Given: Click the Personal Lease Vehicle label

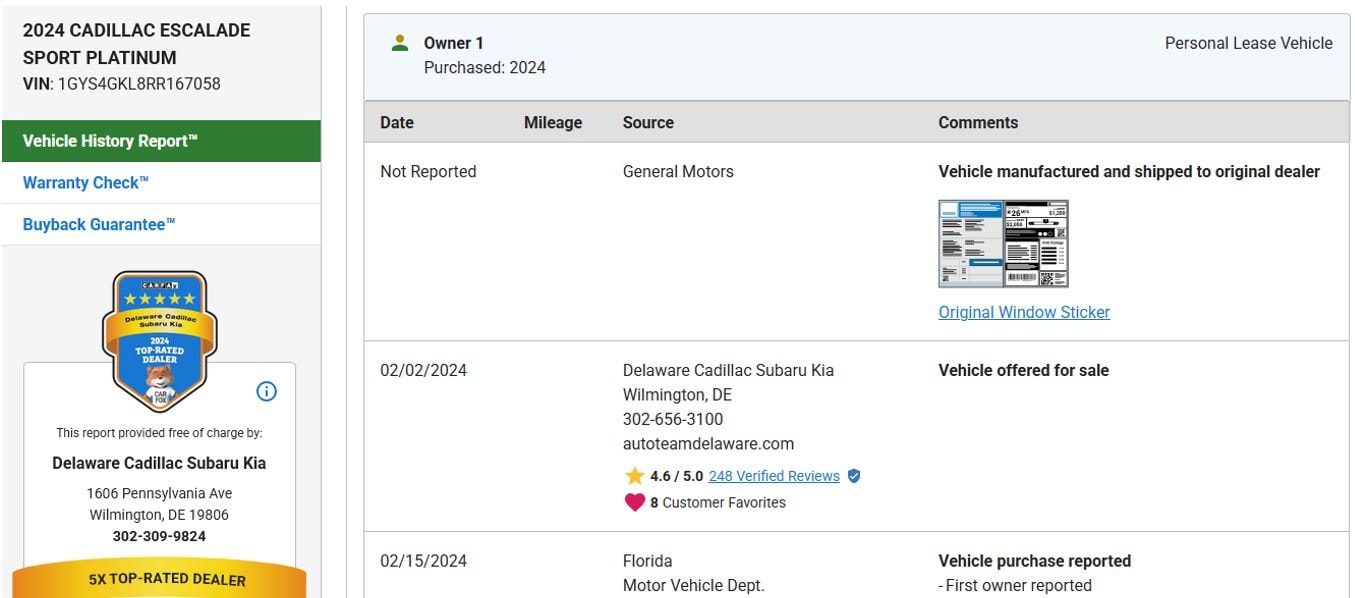Looking at the screenshot, I should 1247,43.
